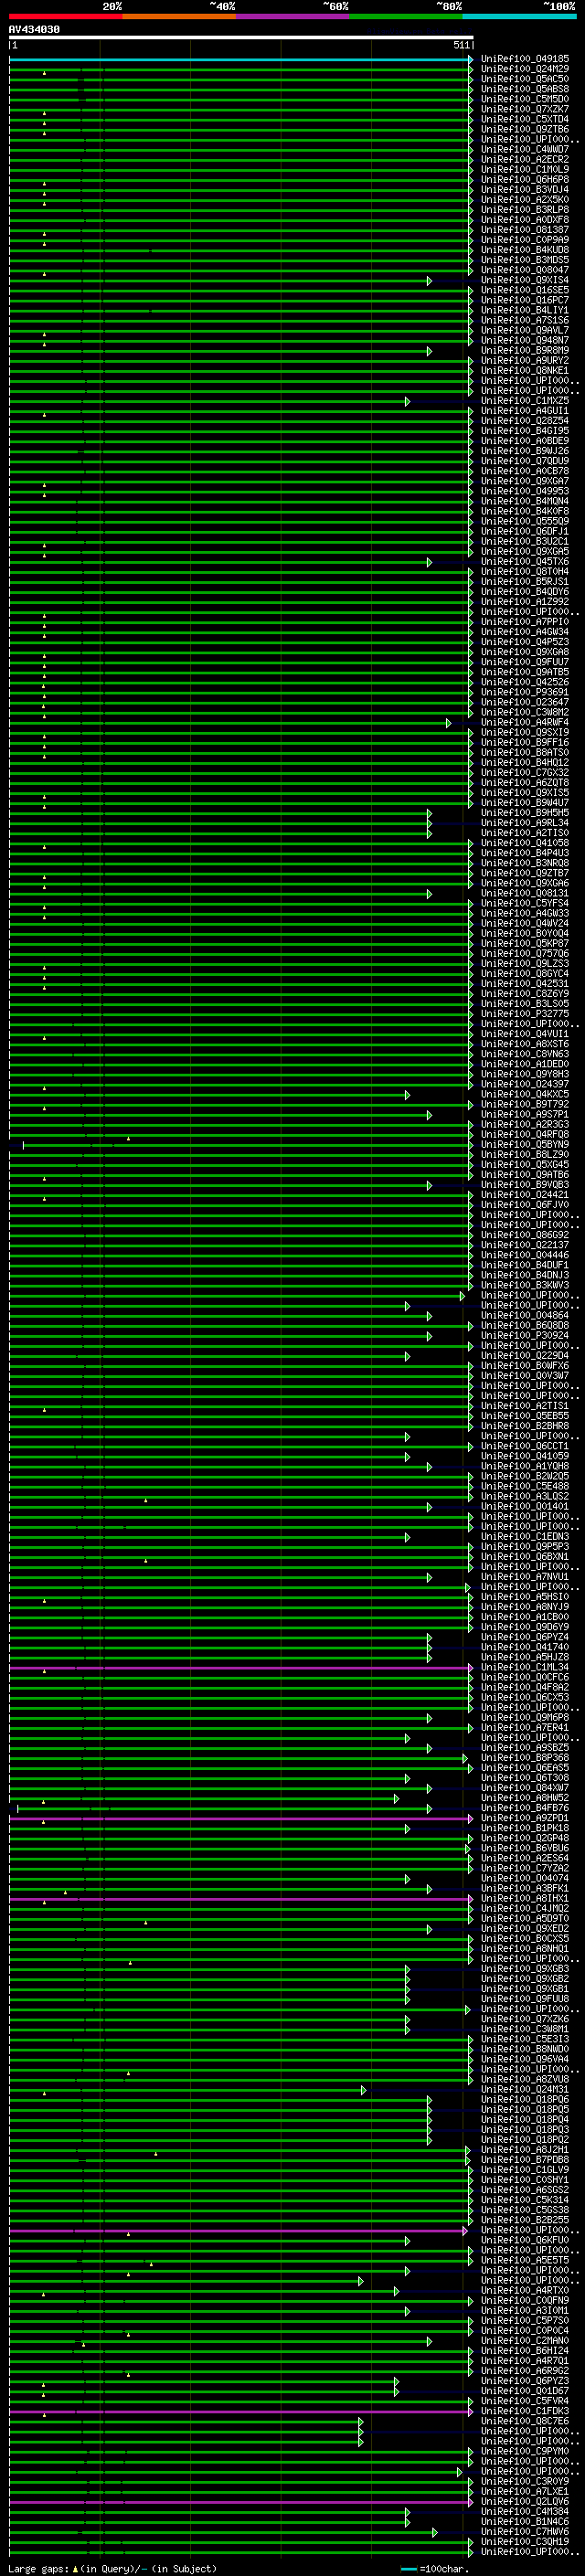Click the arrowhead ending the Q9XIS4 alignment
Image resolution: width=585 pixels, height=2576 pixels.
429,281
